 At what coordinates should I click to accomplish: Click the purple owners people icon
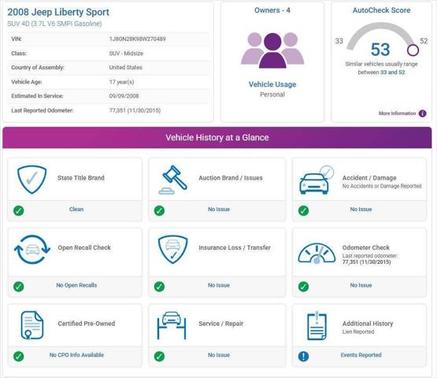pos(272,50)
